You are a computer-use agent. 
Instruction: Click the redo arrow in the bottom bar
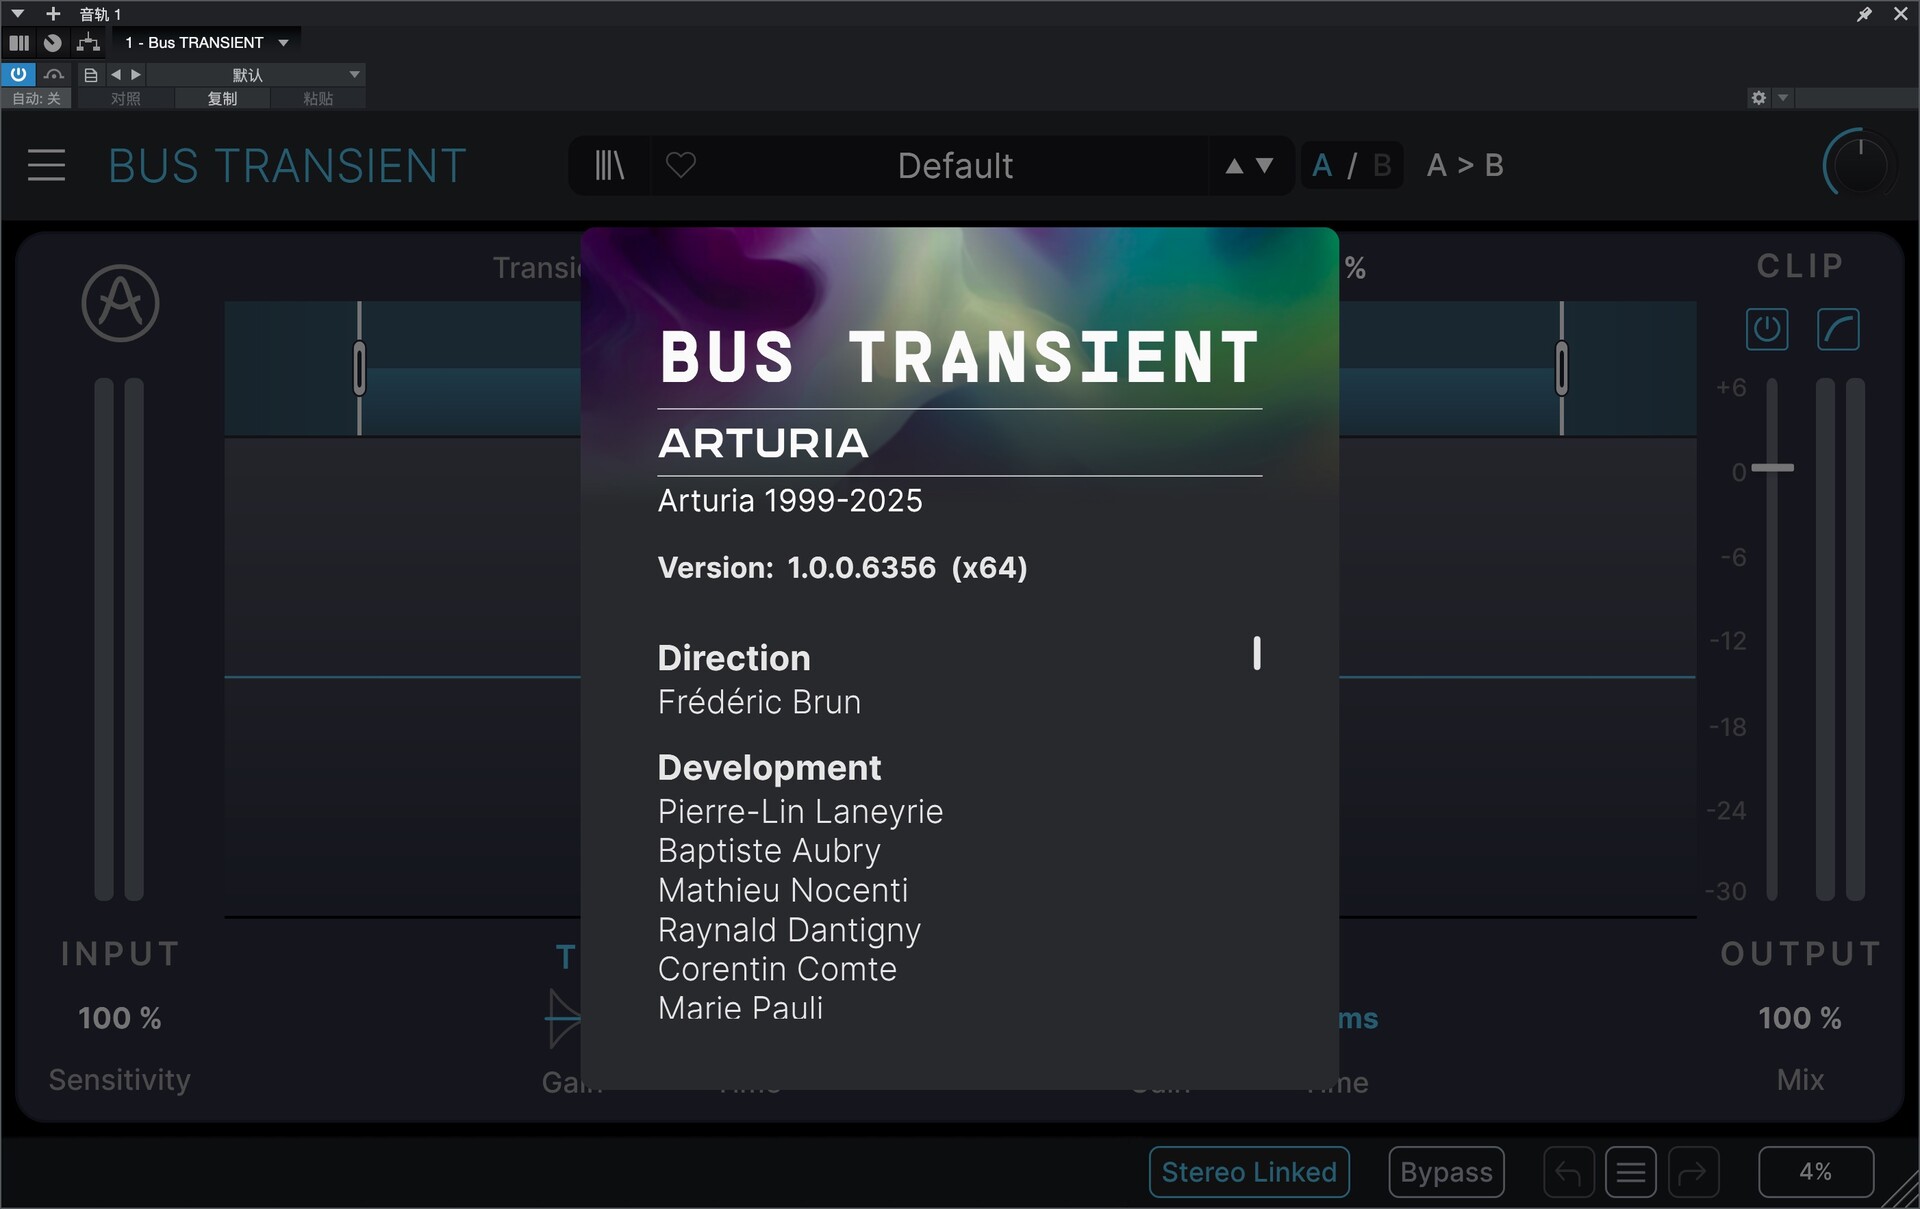1693,1172
